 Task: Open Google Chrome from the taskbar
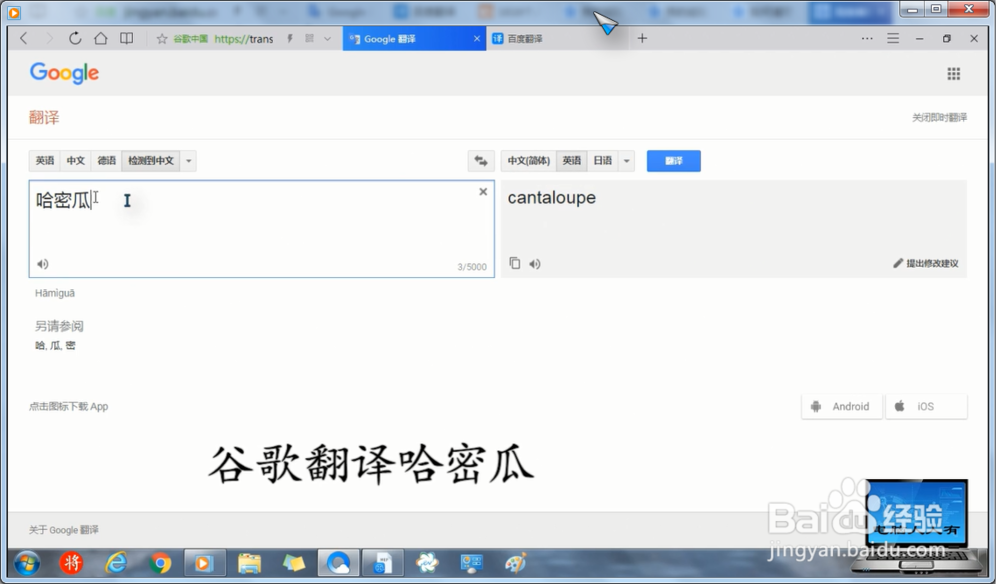pos(161,564)
